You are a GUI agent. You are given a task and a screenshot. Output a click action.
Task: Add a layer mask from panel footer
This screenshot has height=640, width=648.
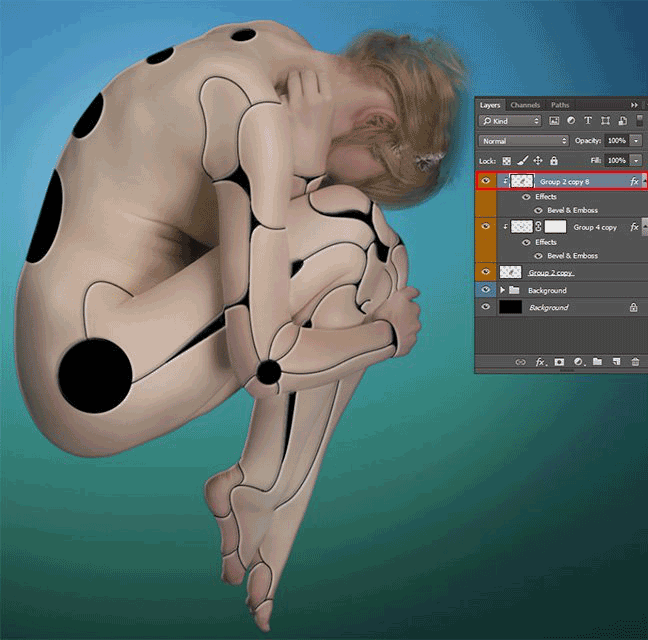pyautogui.click(x=559, y=362)
